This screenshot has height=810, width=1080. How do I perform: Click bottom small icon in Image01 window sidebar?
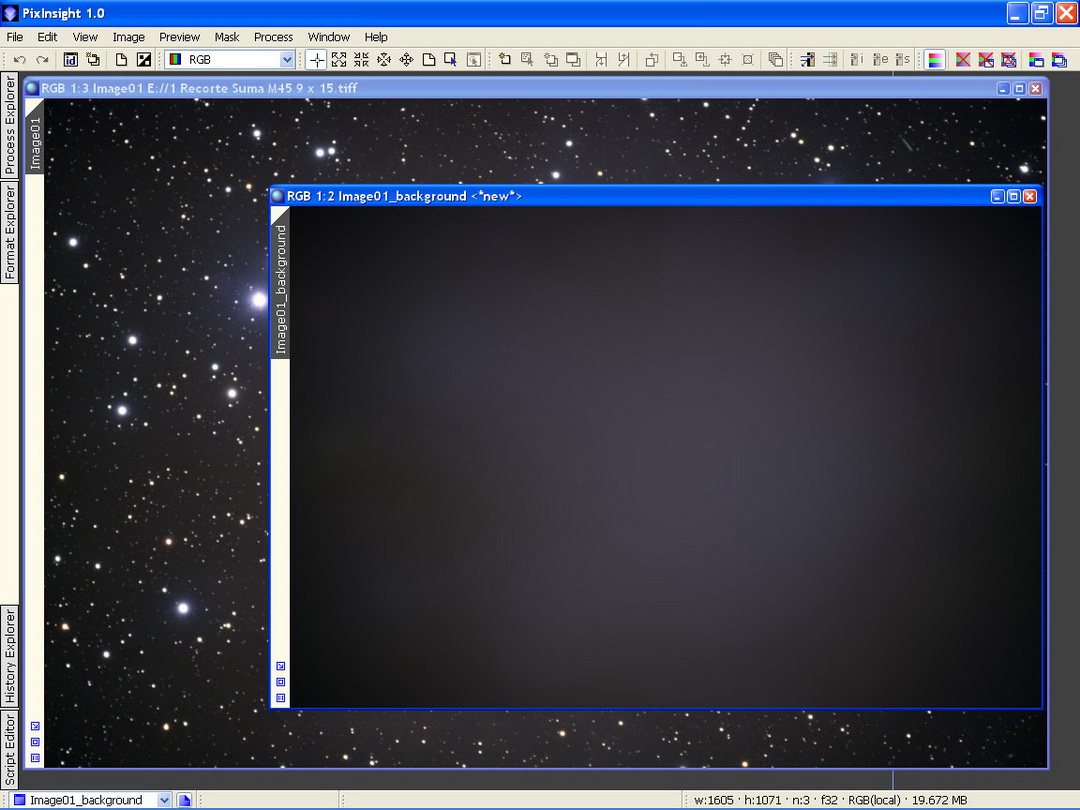coord(35,758)
